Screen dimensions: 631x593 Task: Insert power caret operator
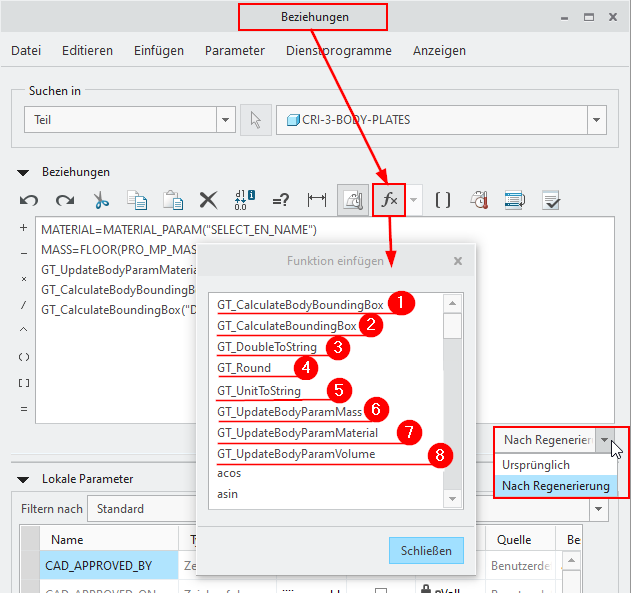[x=24, y=330]
